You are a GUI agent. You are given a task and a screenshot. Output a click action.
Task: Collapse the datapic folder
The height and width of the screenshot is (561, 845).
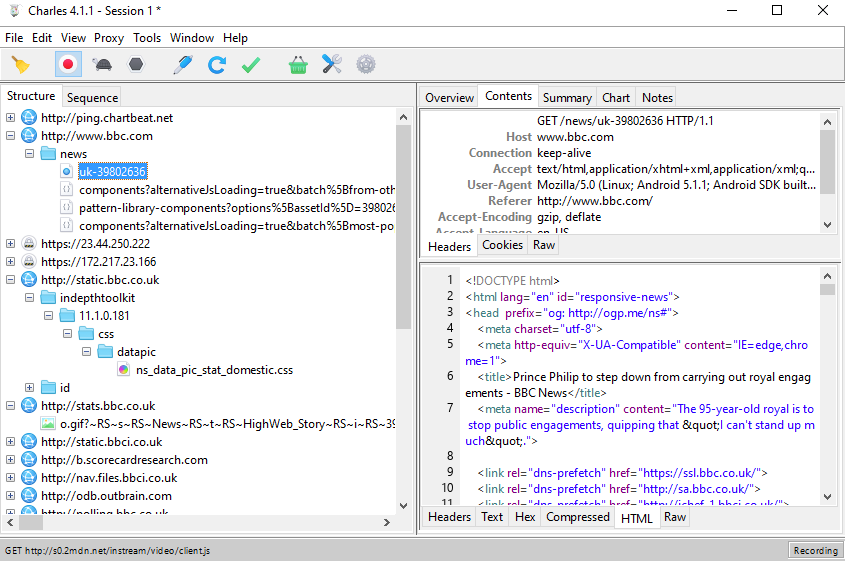pos(86,351)
